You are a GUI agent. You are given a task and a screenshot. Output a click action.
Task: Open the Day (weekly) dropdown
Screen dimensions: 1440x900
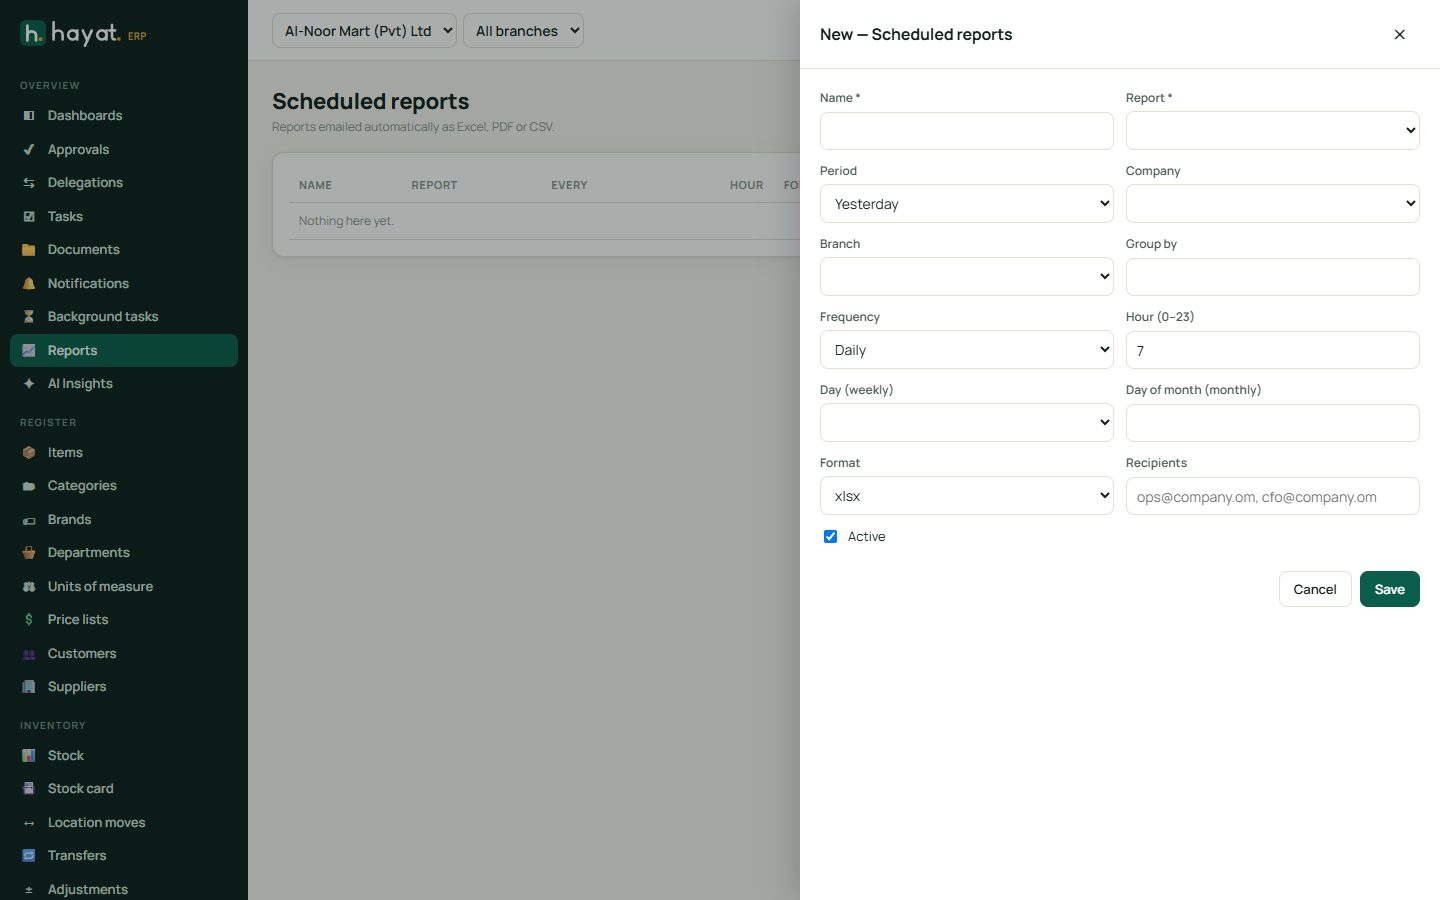(966, 423)
